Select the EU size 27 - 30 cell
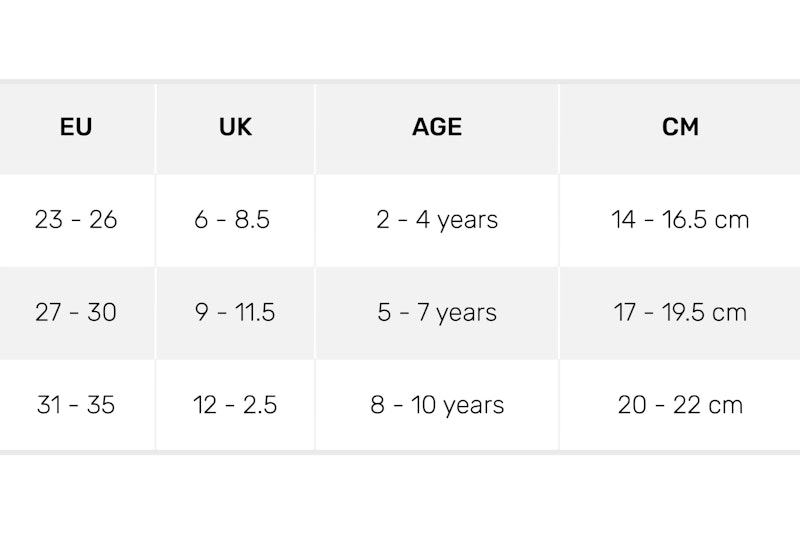Viewport: 800px width, 533px height. coord(76,313)
